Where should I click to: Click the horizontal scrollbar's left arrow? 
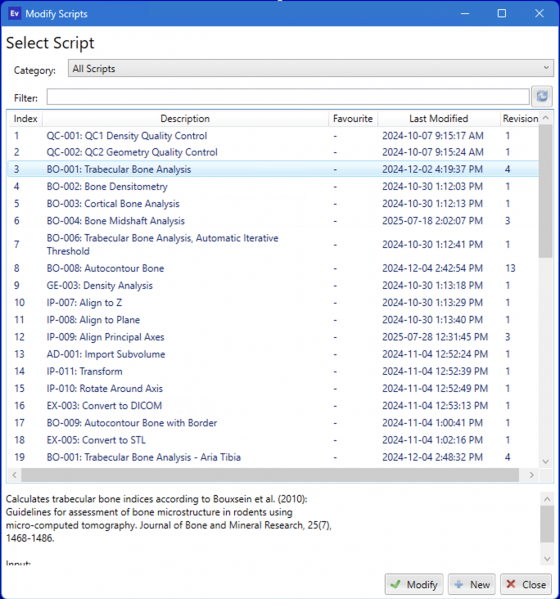click(x=15, y=475)
